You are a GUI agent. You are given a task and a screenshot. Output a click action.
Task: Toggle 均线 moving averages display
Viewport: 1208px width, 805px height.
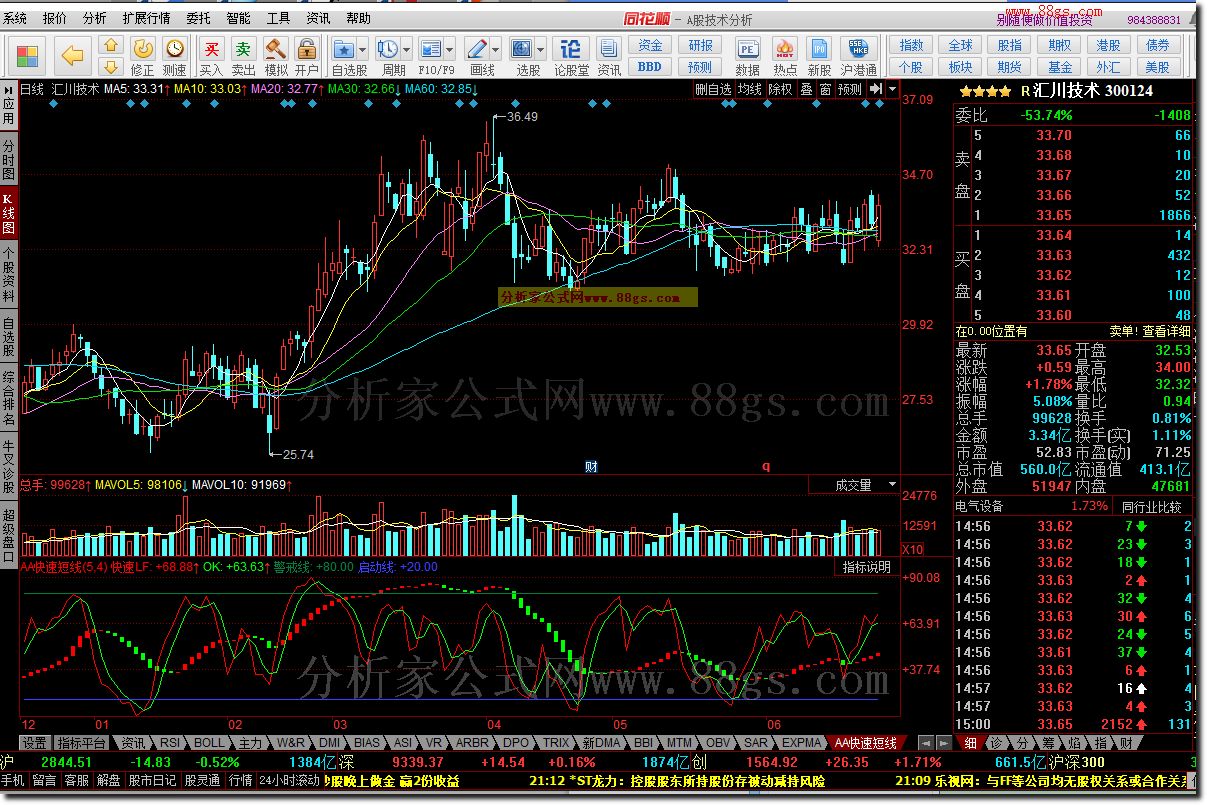click(750, 89)
